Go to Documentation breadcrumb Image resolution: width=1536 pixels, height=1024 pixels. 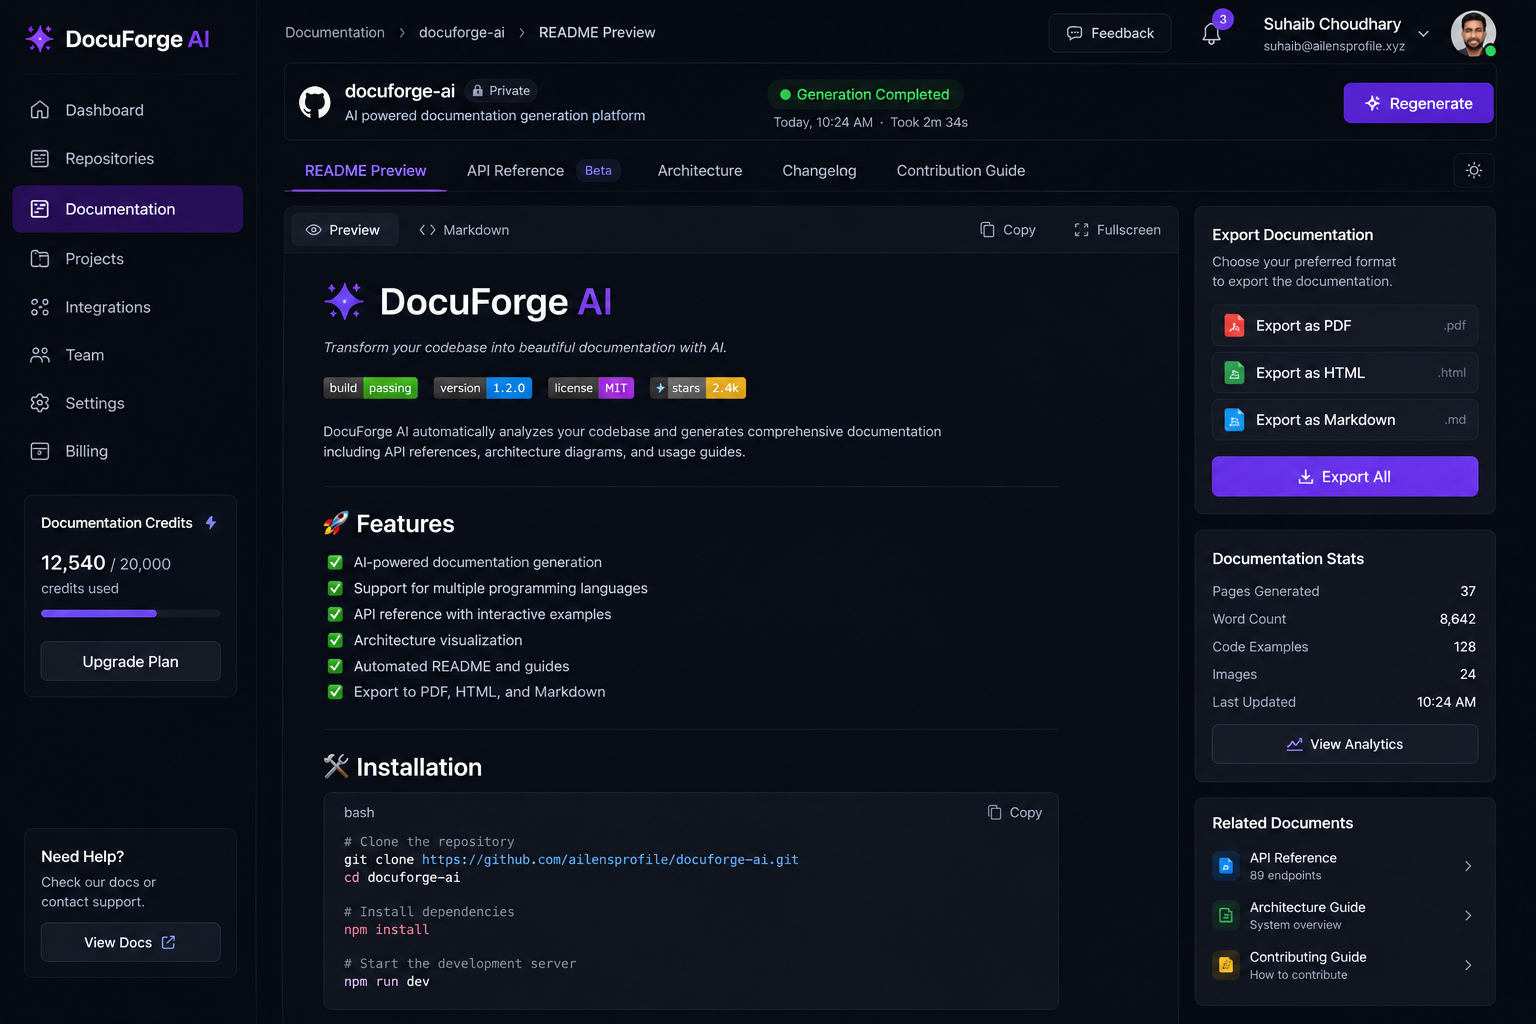pos(335,33)
